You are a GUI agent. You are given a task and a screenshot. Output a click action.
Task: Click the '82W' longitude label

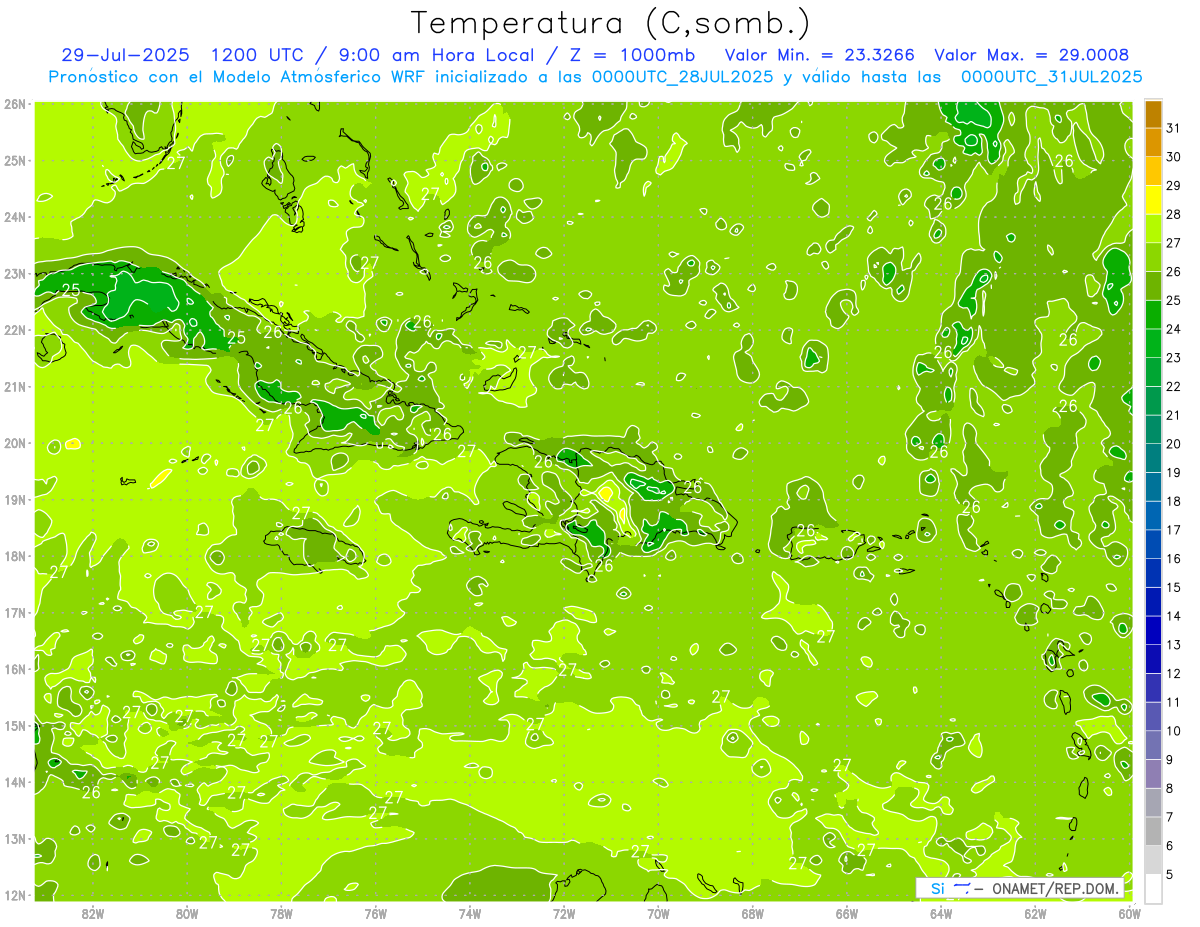(x=93, y=913)
